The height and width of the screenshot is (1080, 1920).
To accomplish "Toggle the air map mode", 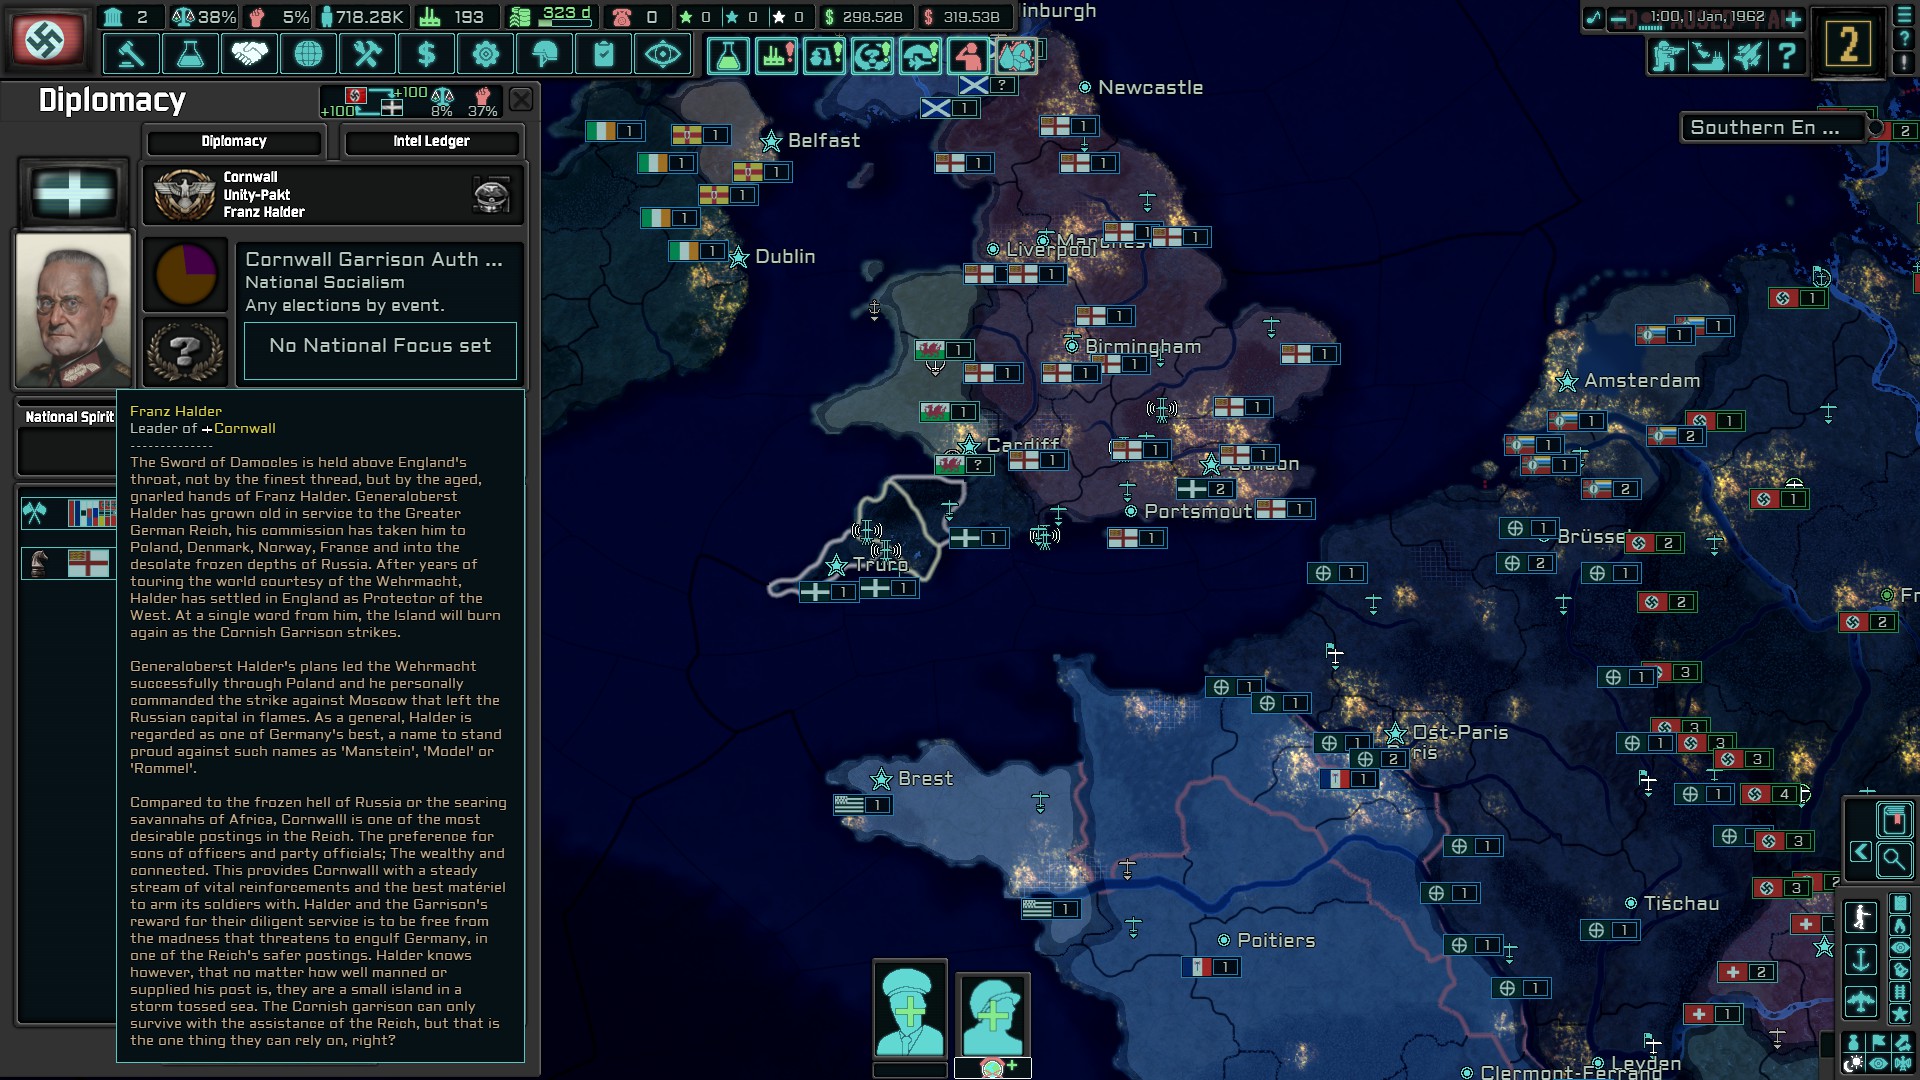I will point(1860,1000).
